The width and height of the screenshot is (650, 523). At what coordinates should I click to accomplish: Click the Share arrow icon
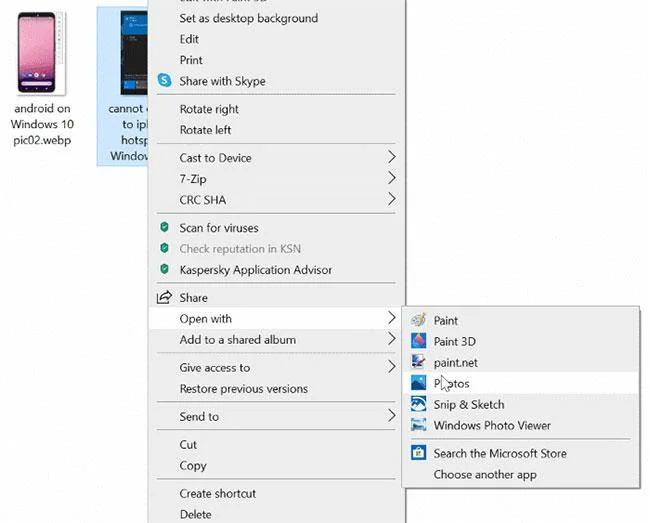164,297
